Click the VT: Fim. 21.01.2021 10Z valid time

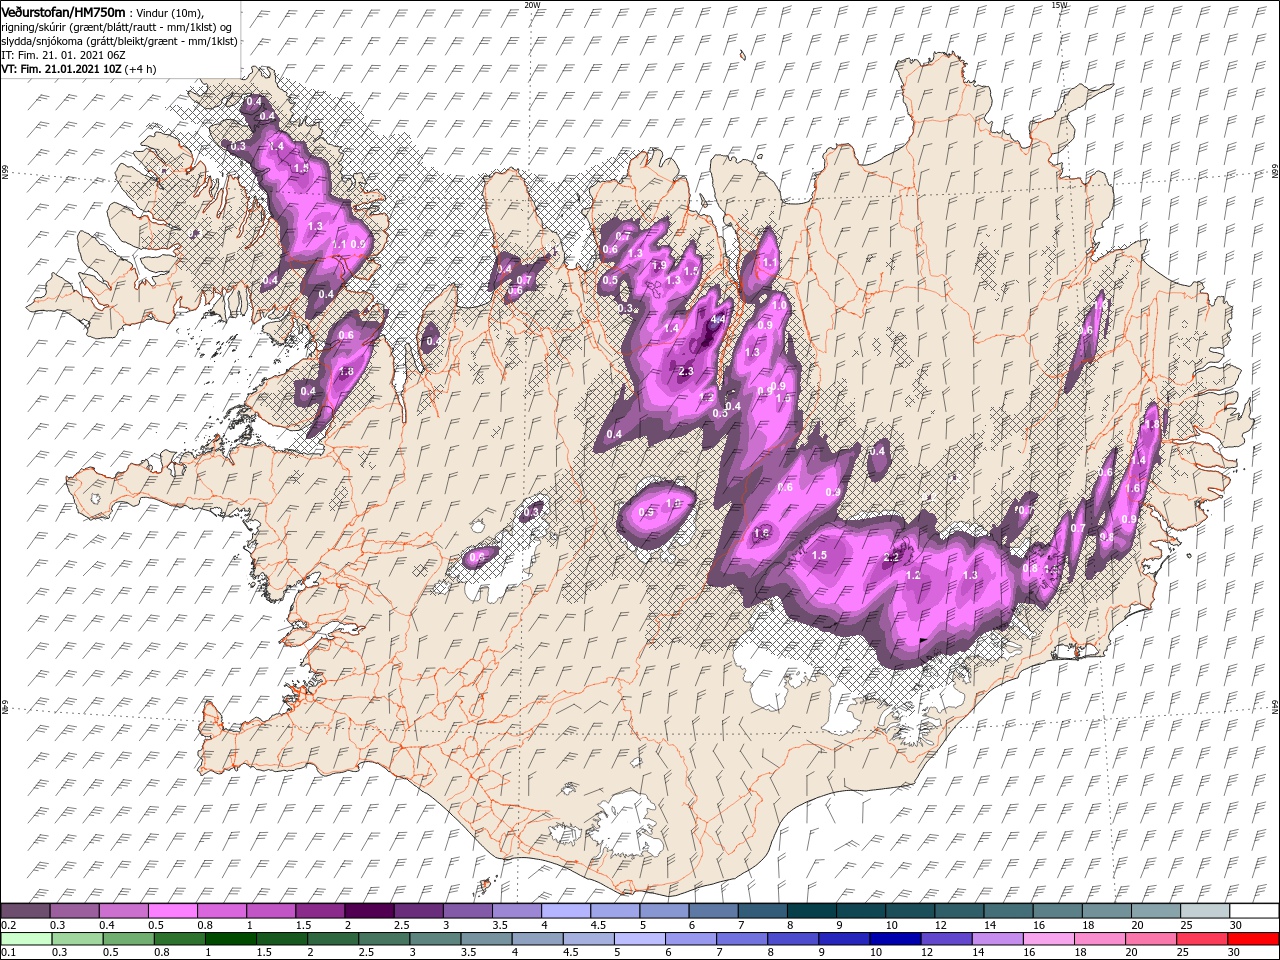(60, 69)
